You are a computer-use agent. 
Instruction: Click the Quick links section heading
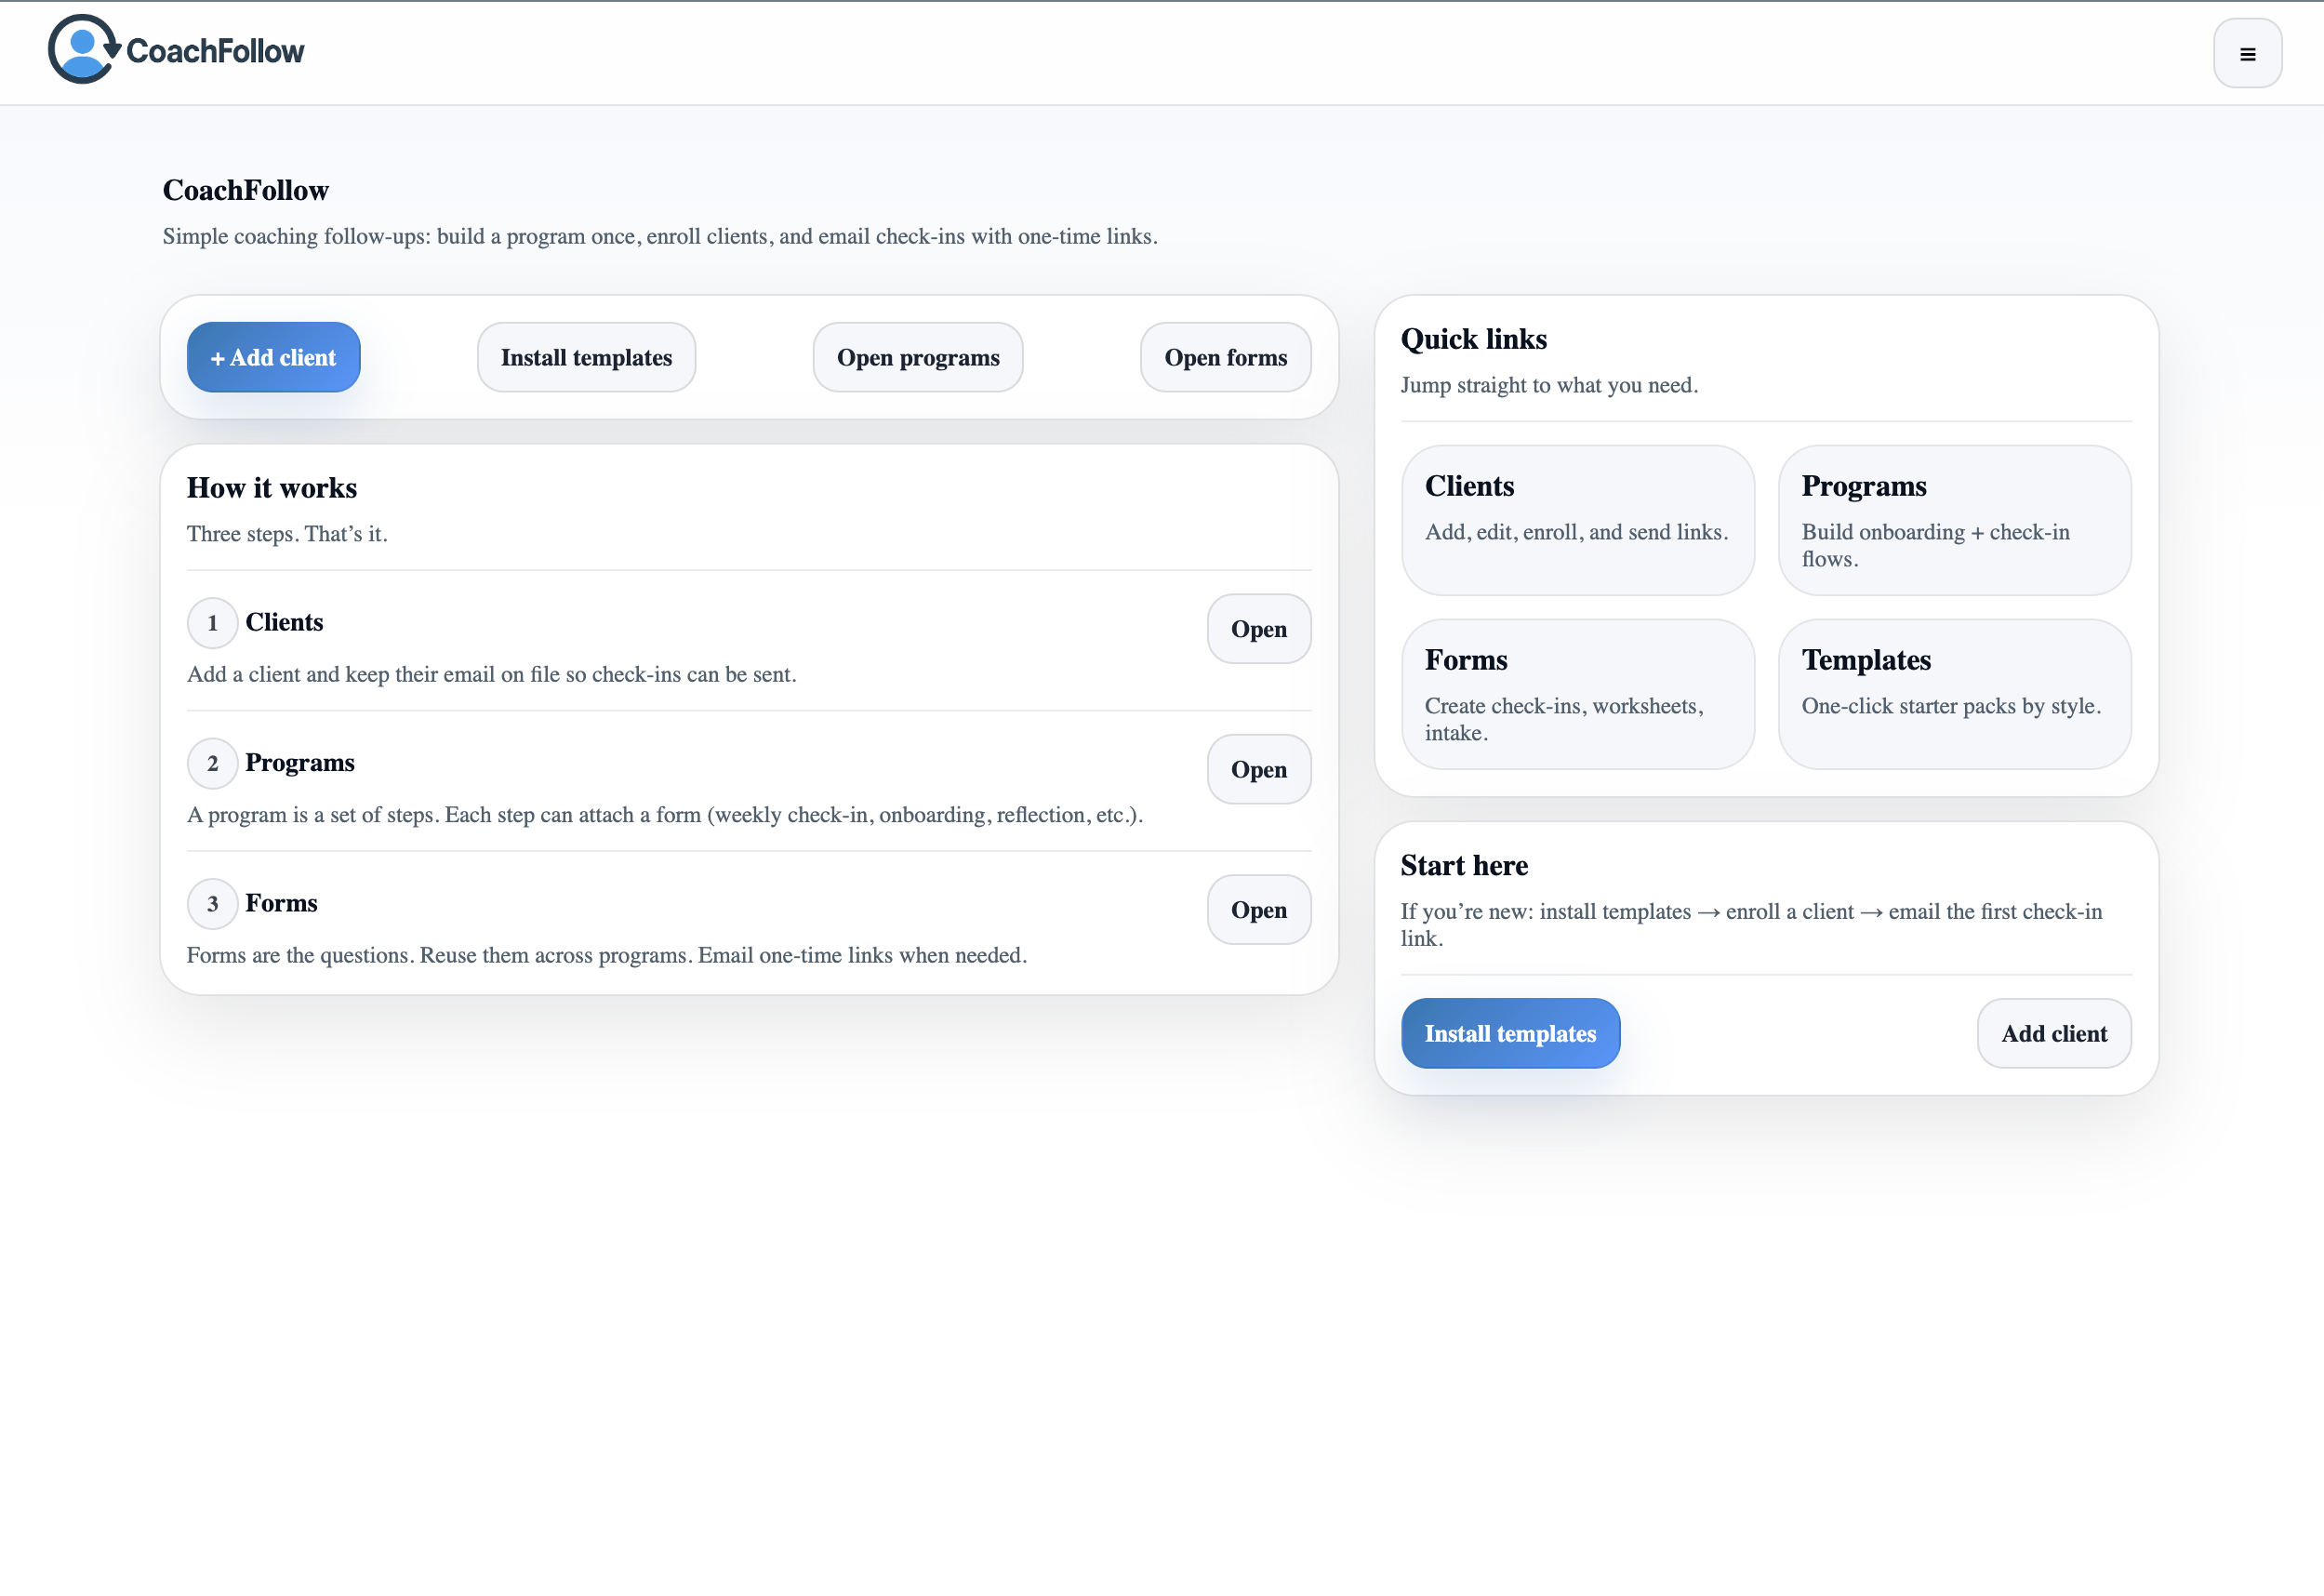point(1474,339)
